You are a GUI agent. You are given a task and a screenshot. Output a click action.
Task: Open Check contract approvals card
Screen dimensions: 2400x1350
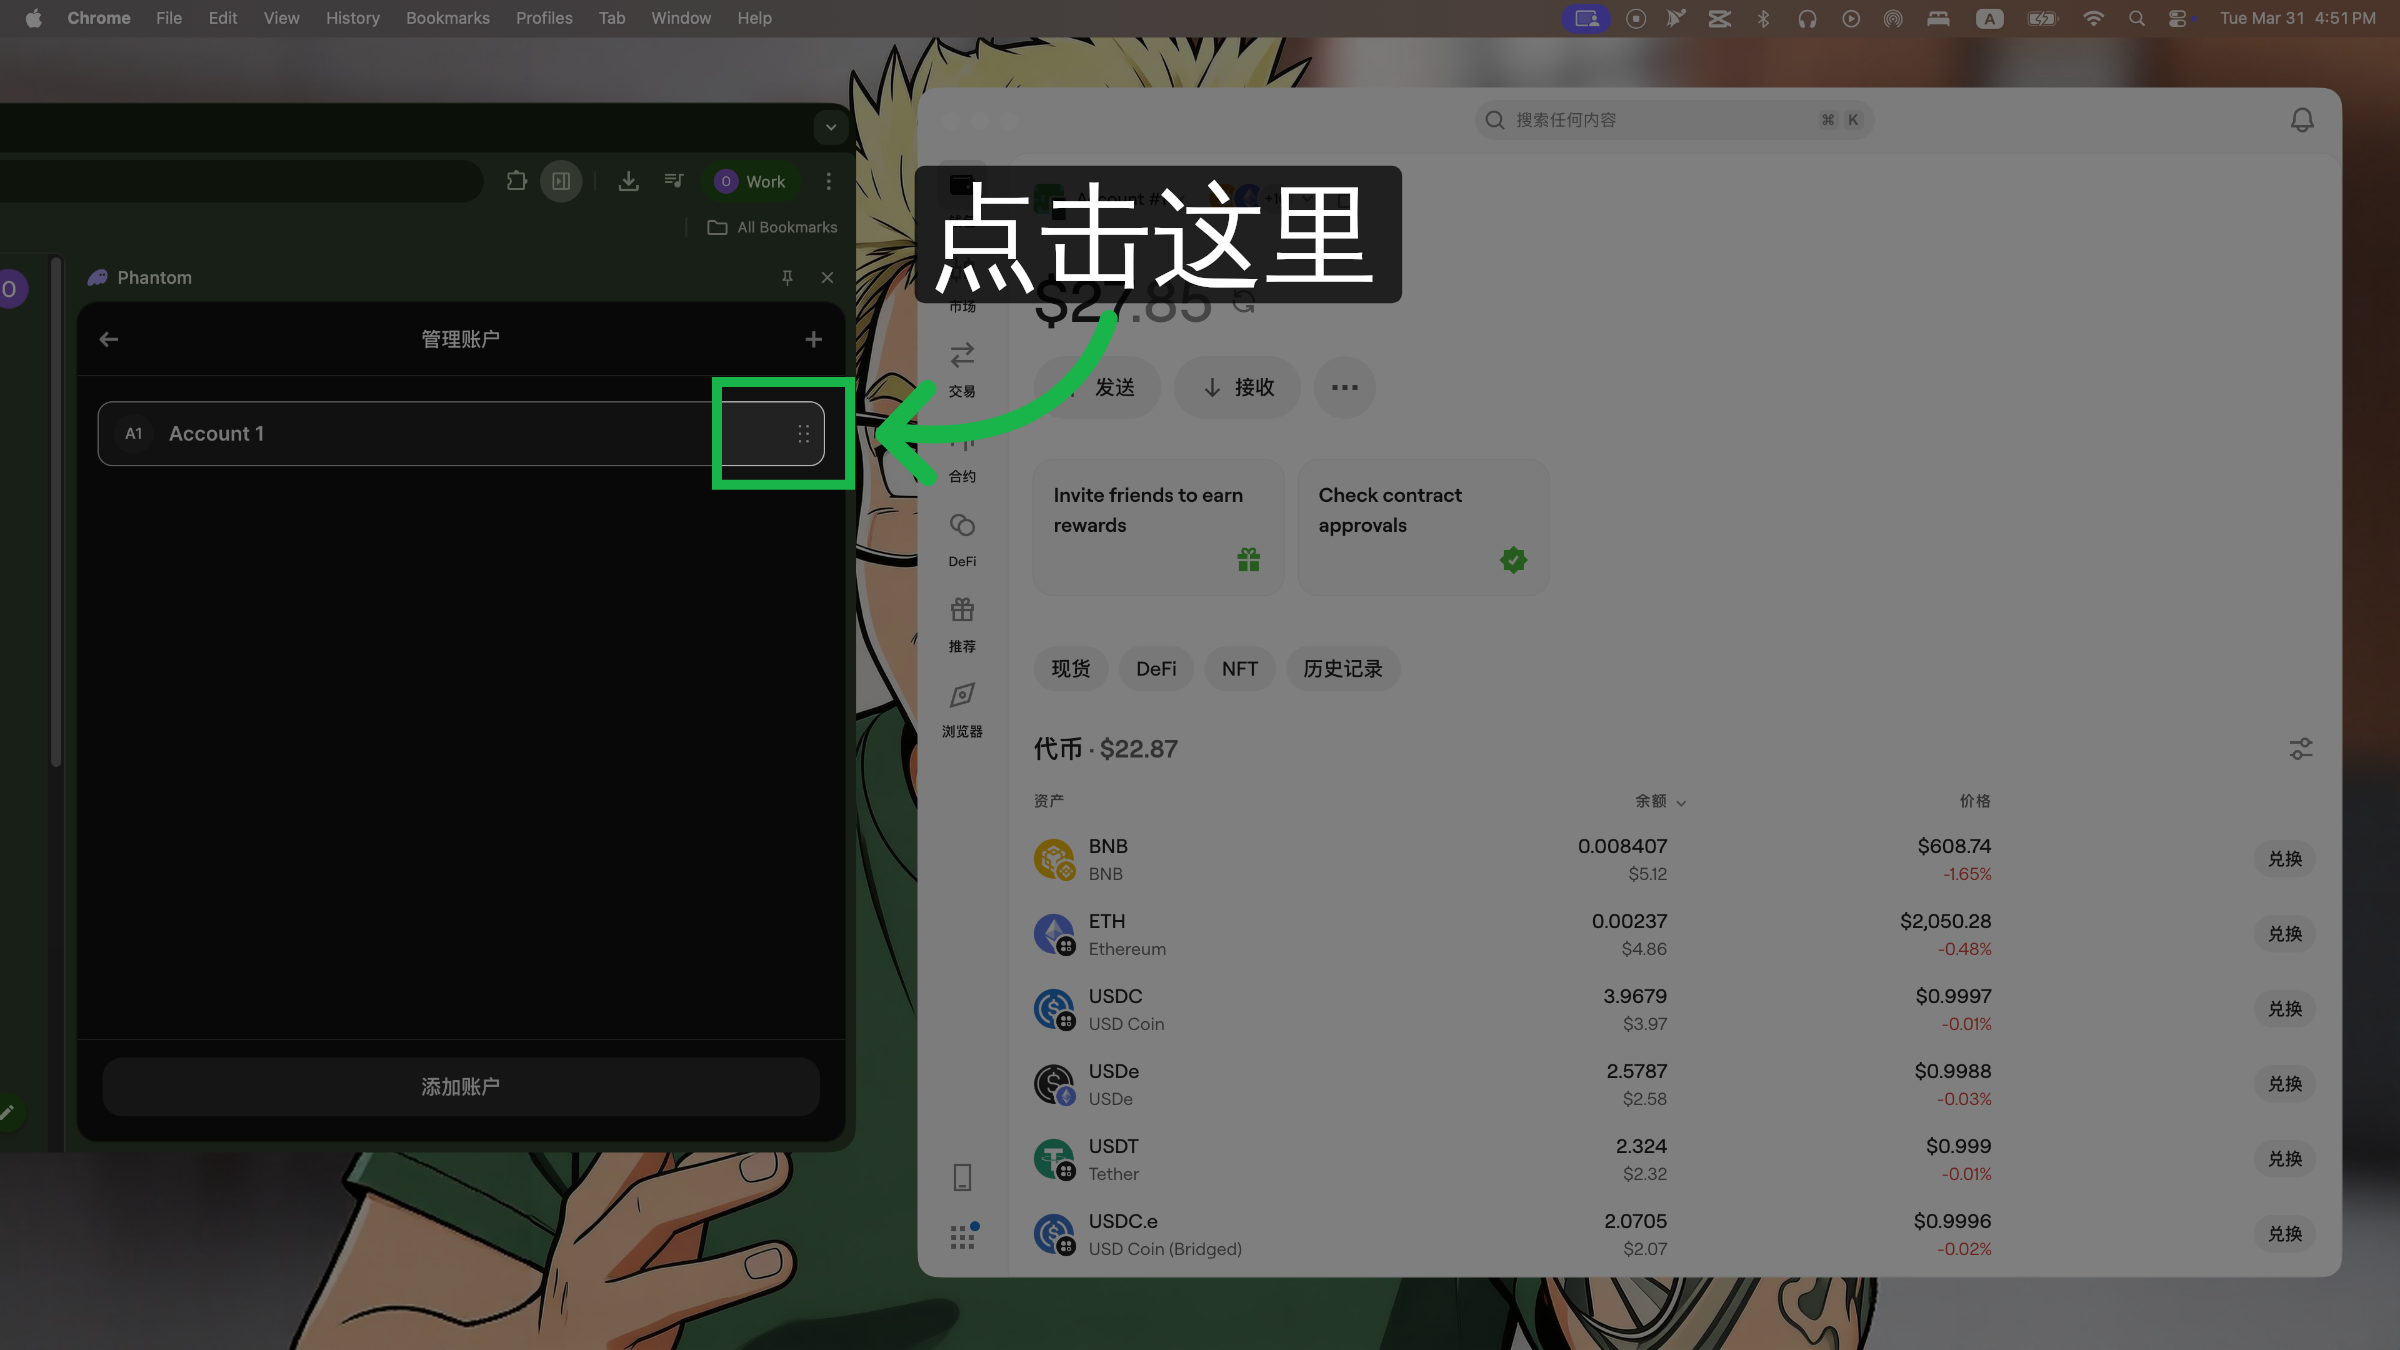click(1423, 527)
